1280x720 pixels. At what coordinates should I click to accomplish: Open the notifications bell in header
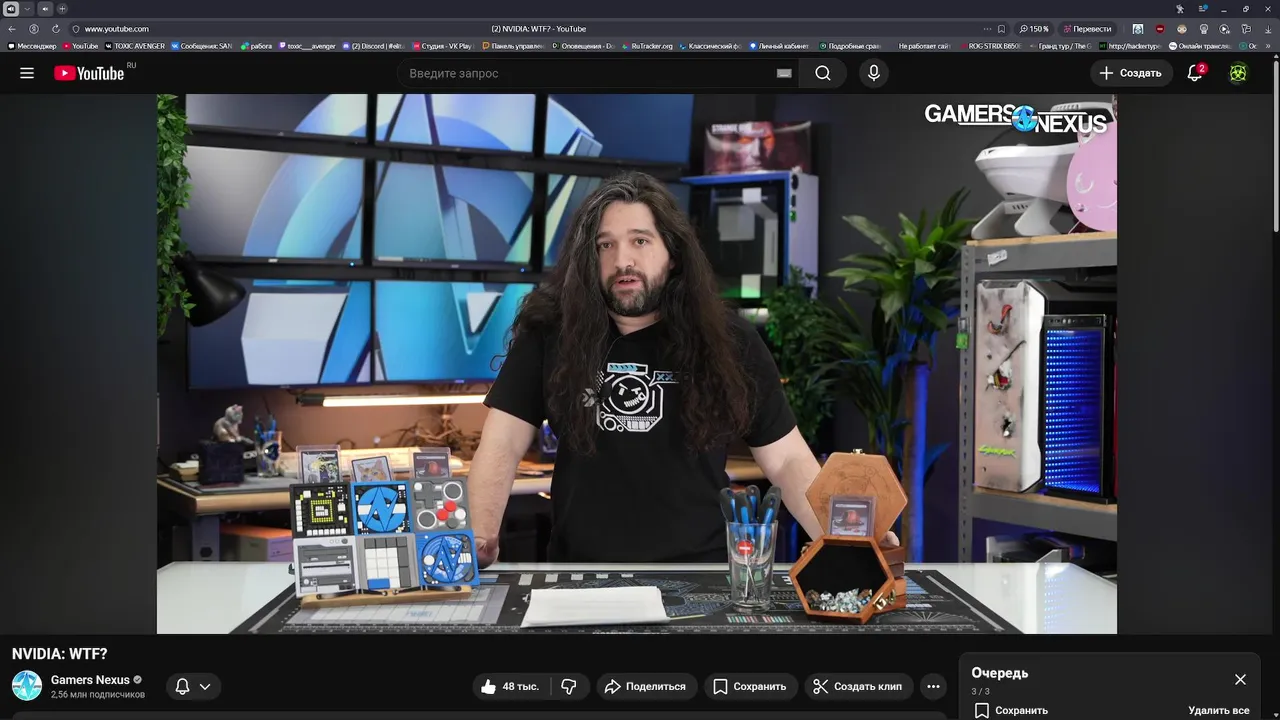(x=1195, y=73)
